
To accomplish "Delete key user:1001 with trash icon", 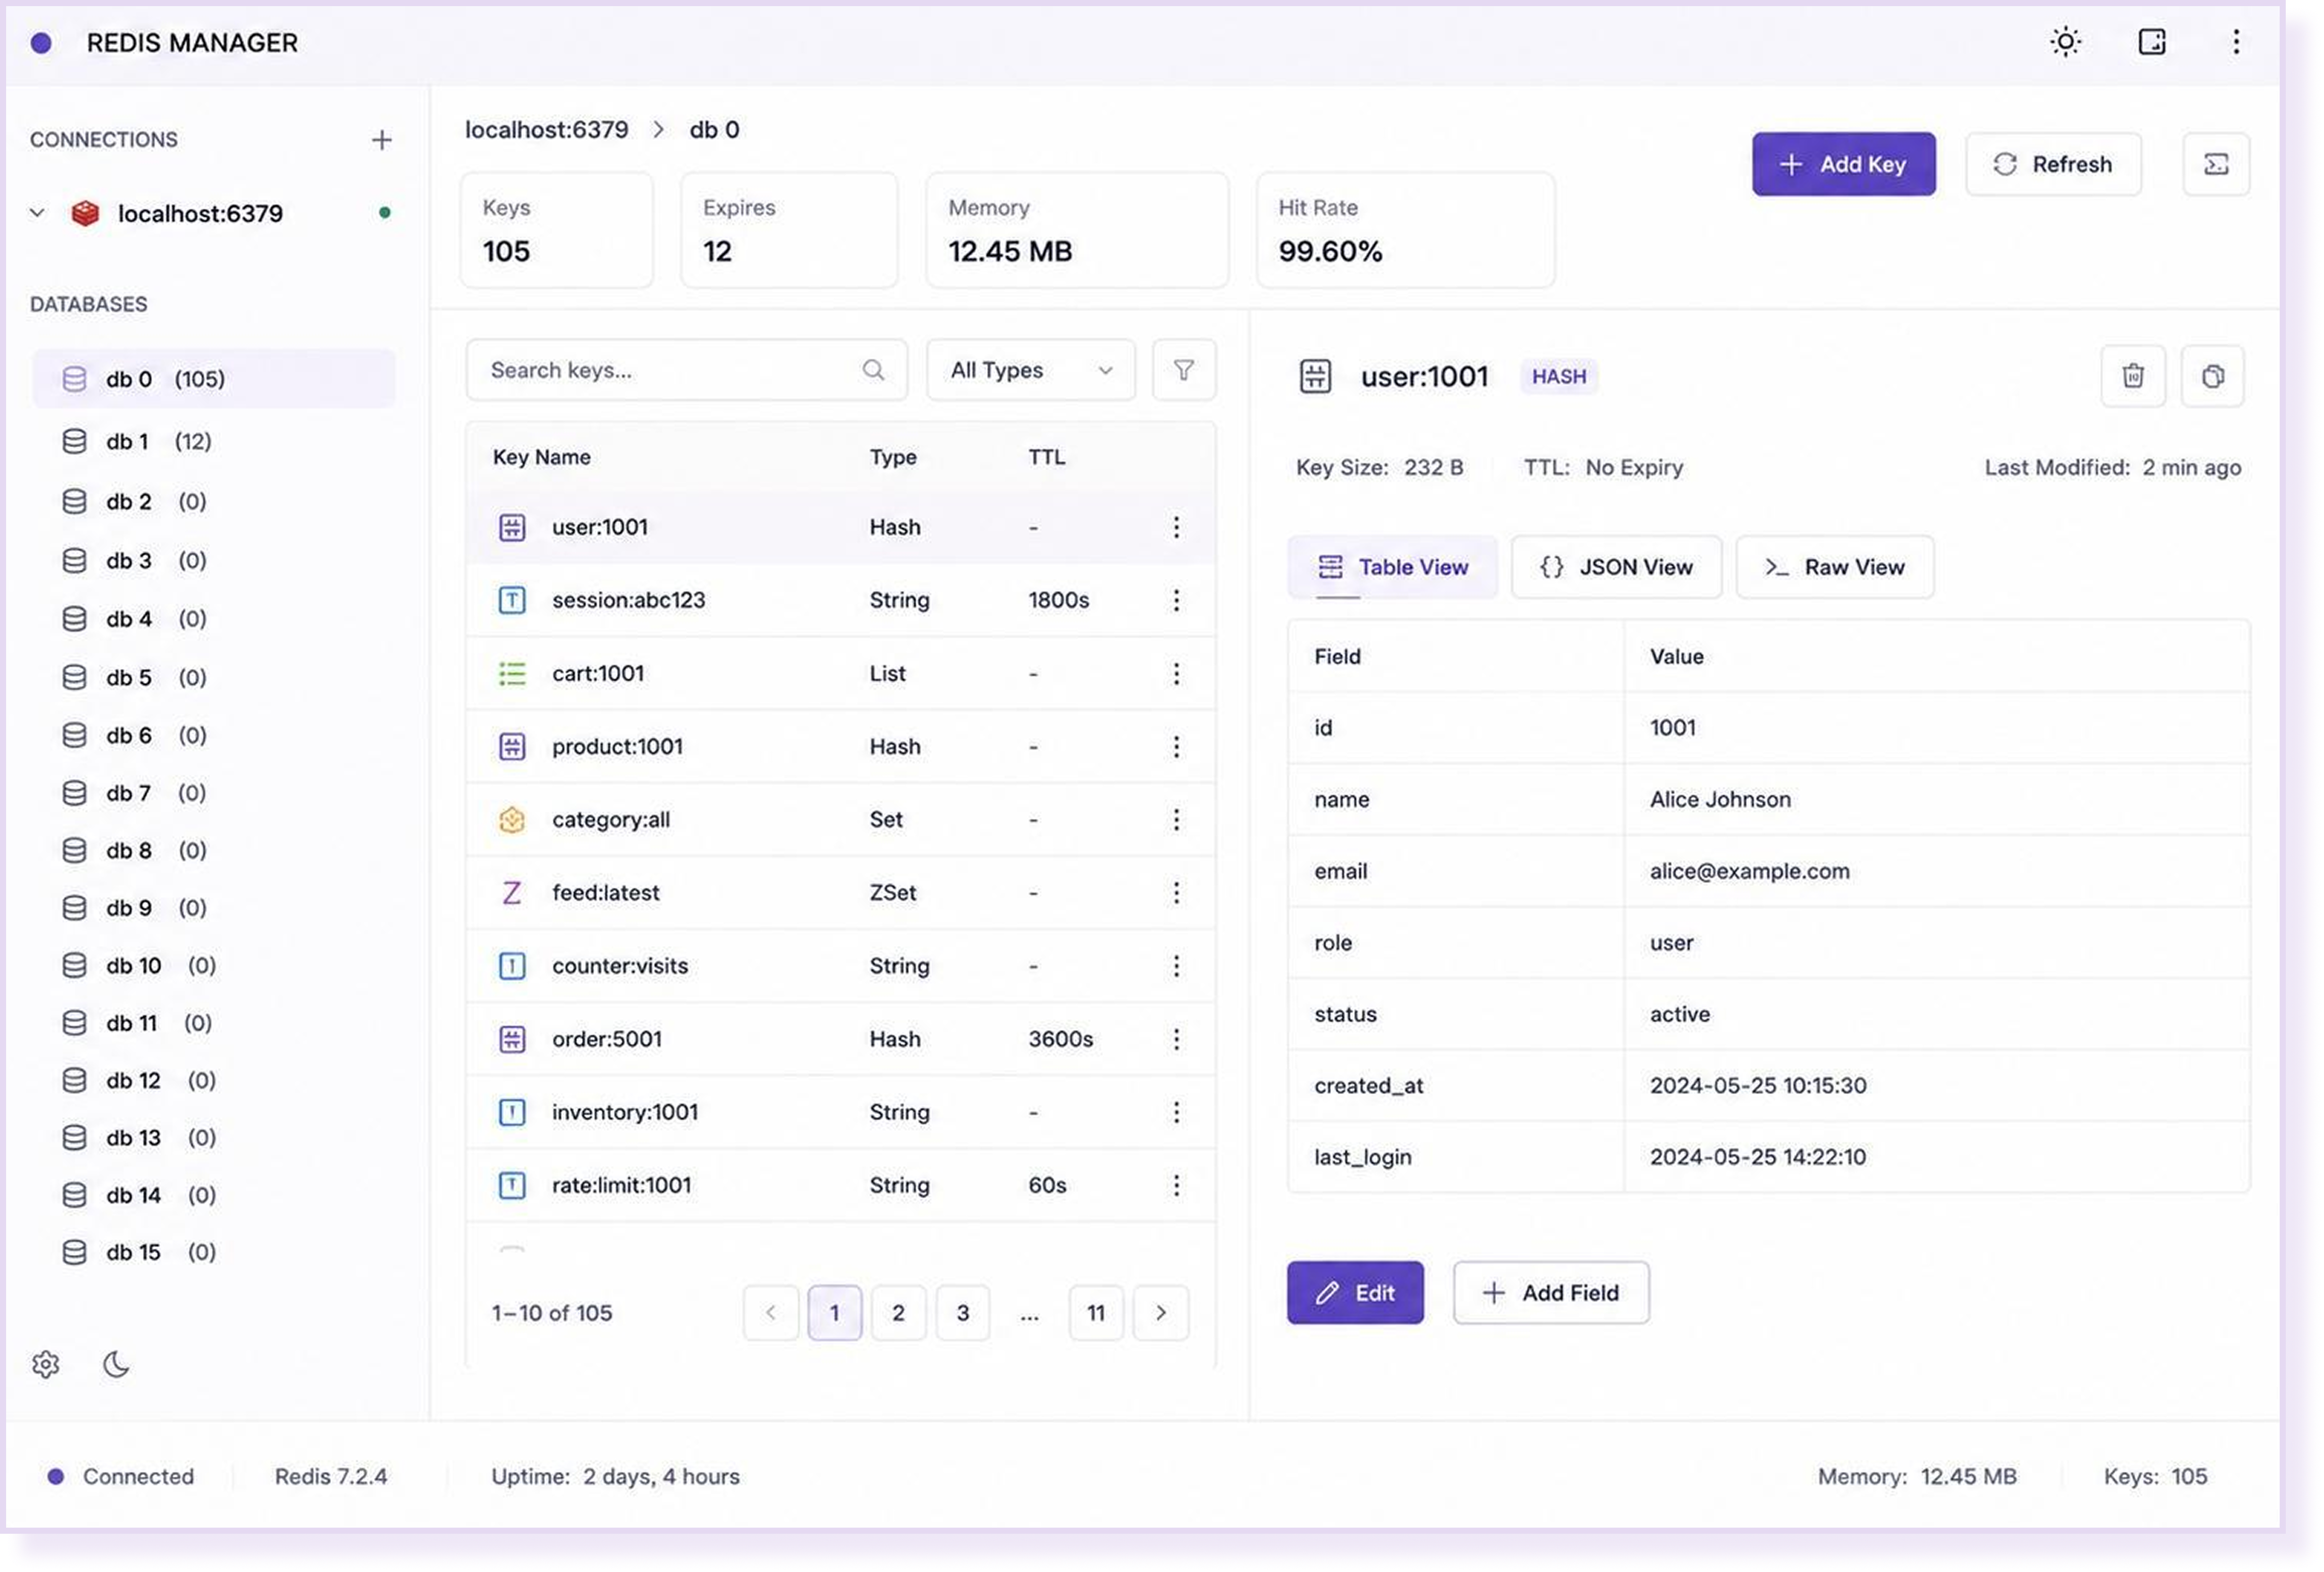I will point(2133,376).
